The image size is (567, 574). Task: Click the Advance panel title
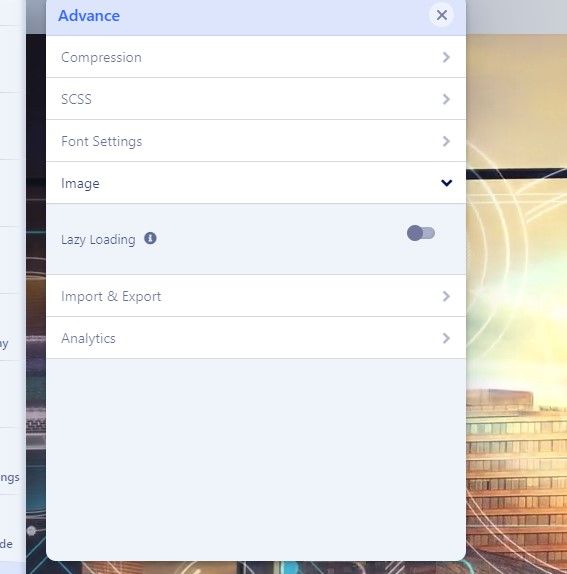[x=89, y=16]
